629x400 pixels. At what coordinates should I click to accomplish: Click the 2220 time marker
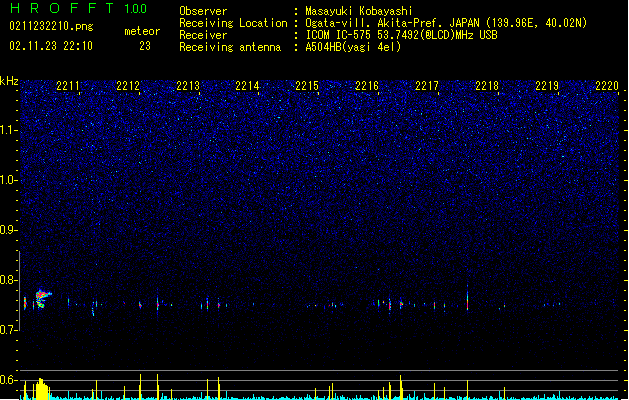coord(607,86)
